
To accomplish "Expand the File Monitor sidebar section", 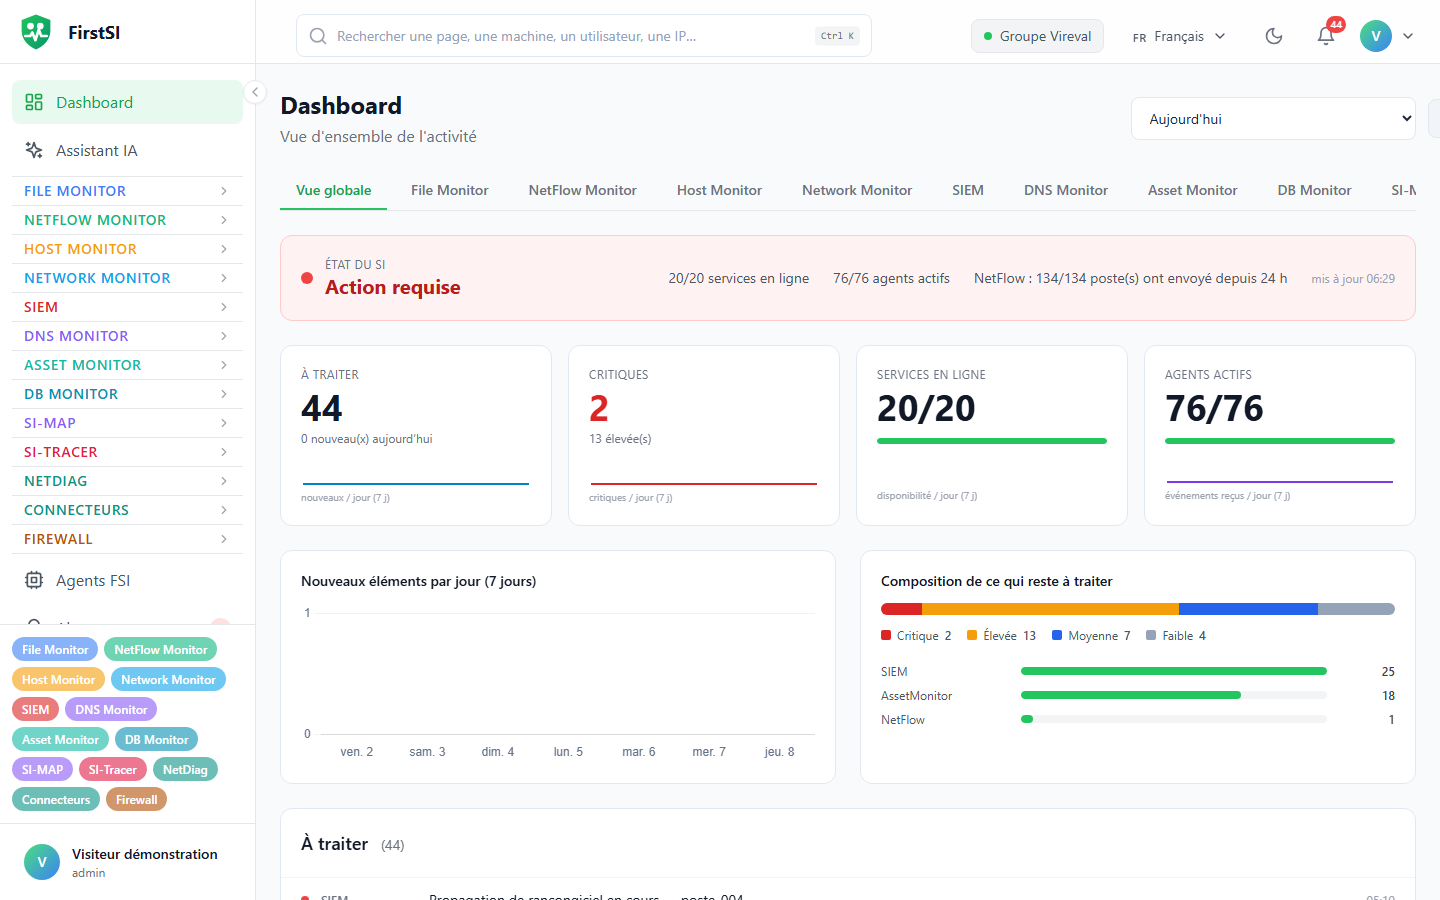I will (127, 191).
